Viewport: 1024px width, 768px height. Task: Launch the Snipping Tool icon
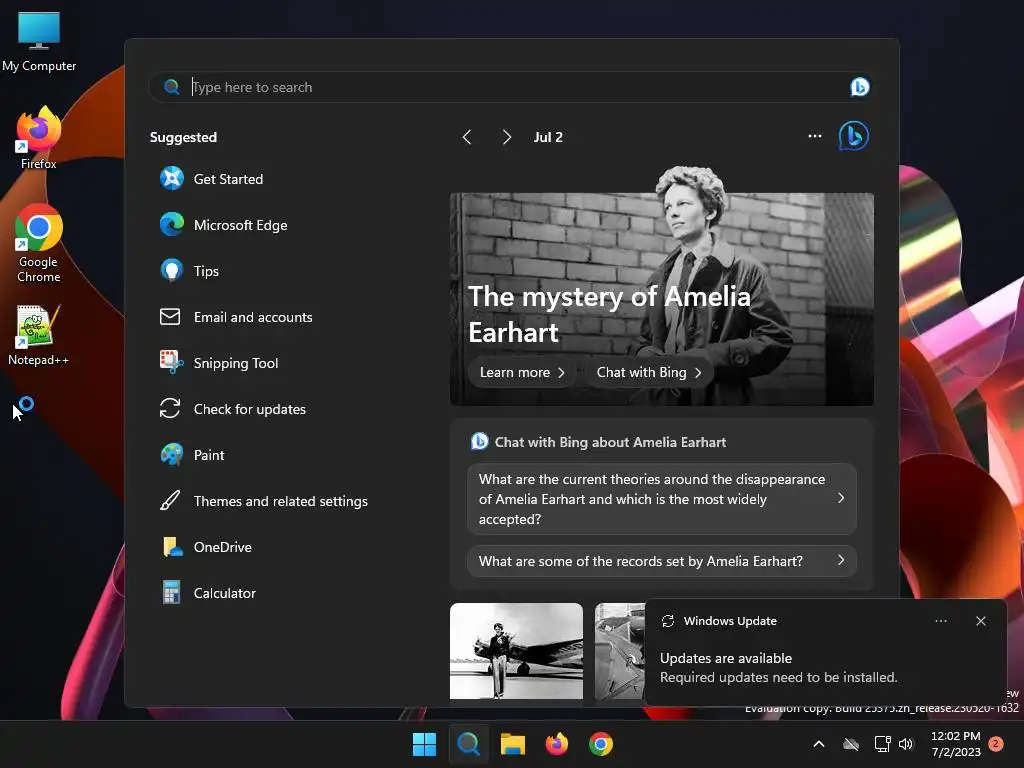click(172, 362)
